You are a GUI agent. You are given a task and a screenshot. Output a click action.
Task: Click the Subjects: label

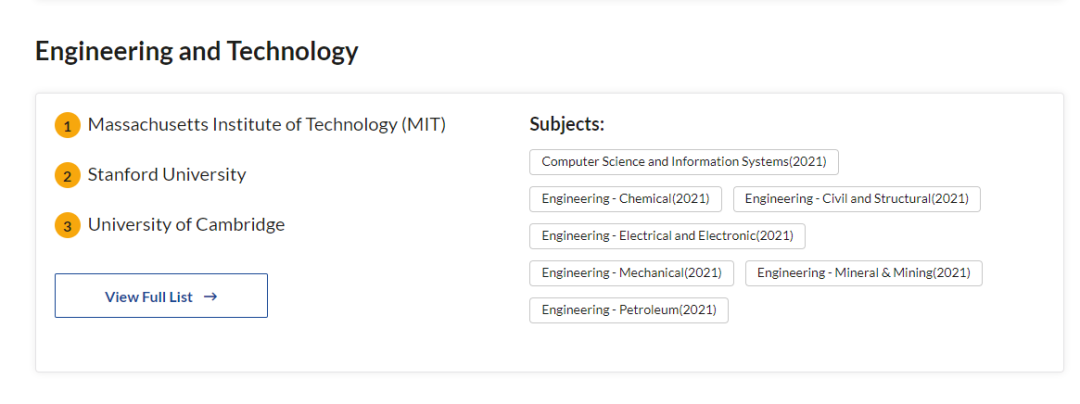[567, 125]
